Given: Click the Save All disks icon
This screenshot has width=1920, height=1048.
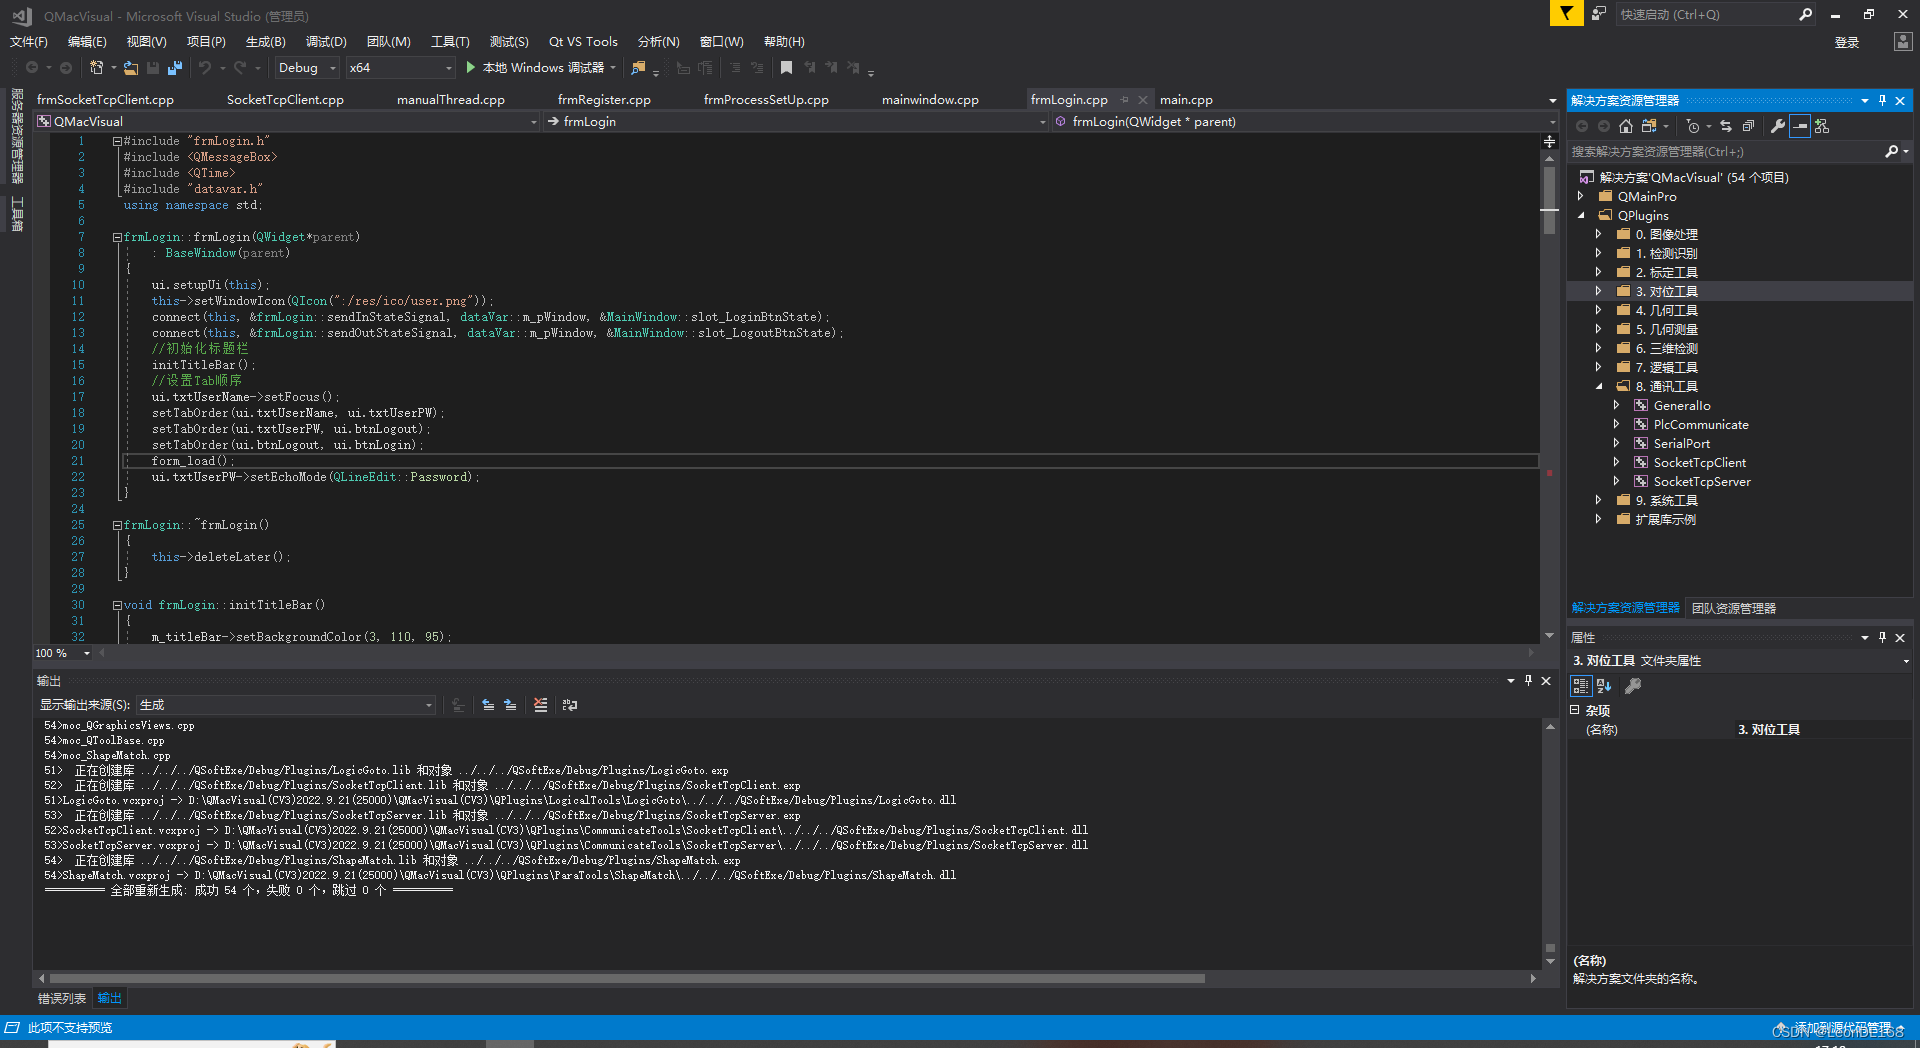Looking at the screenshot, I should [175, 68].
